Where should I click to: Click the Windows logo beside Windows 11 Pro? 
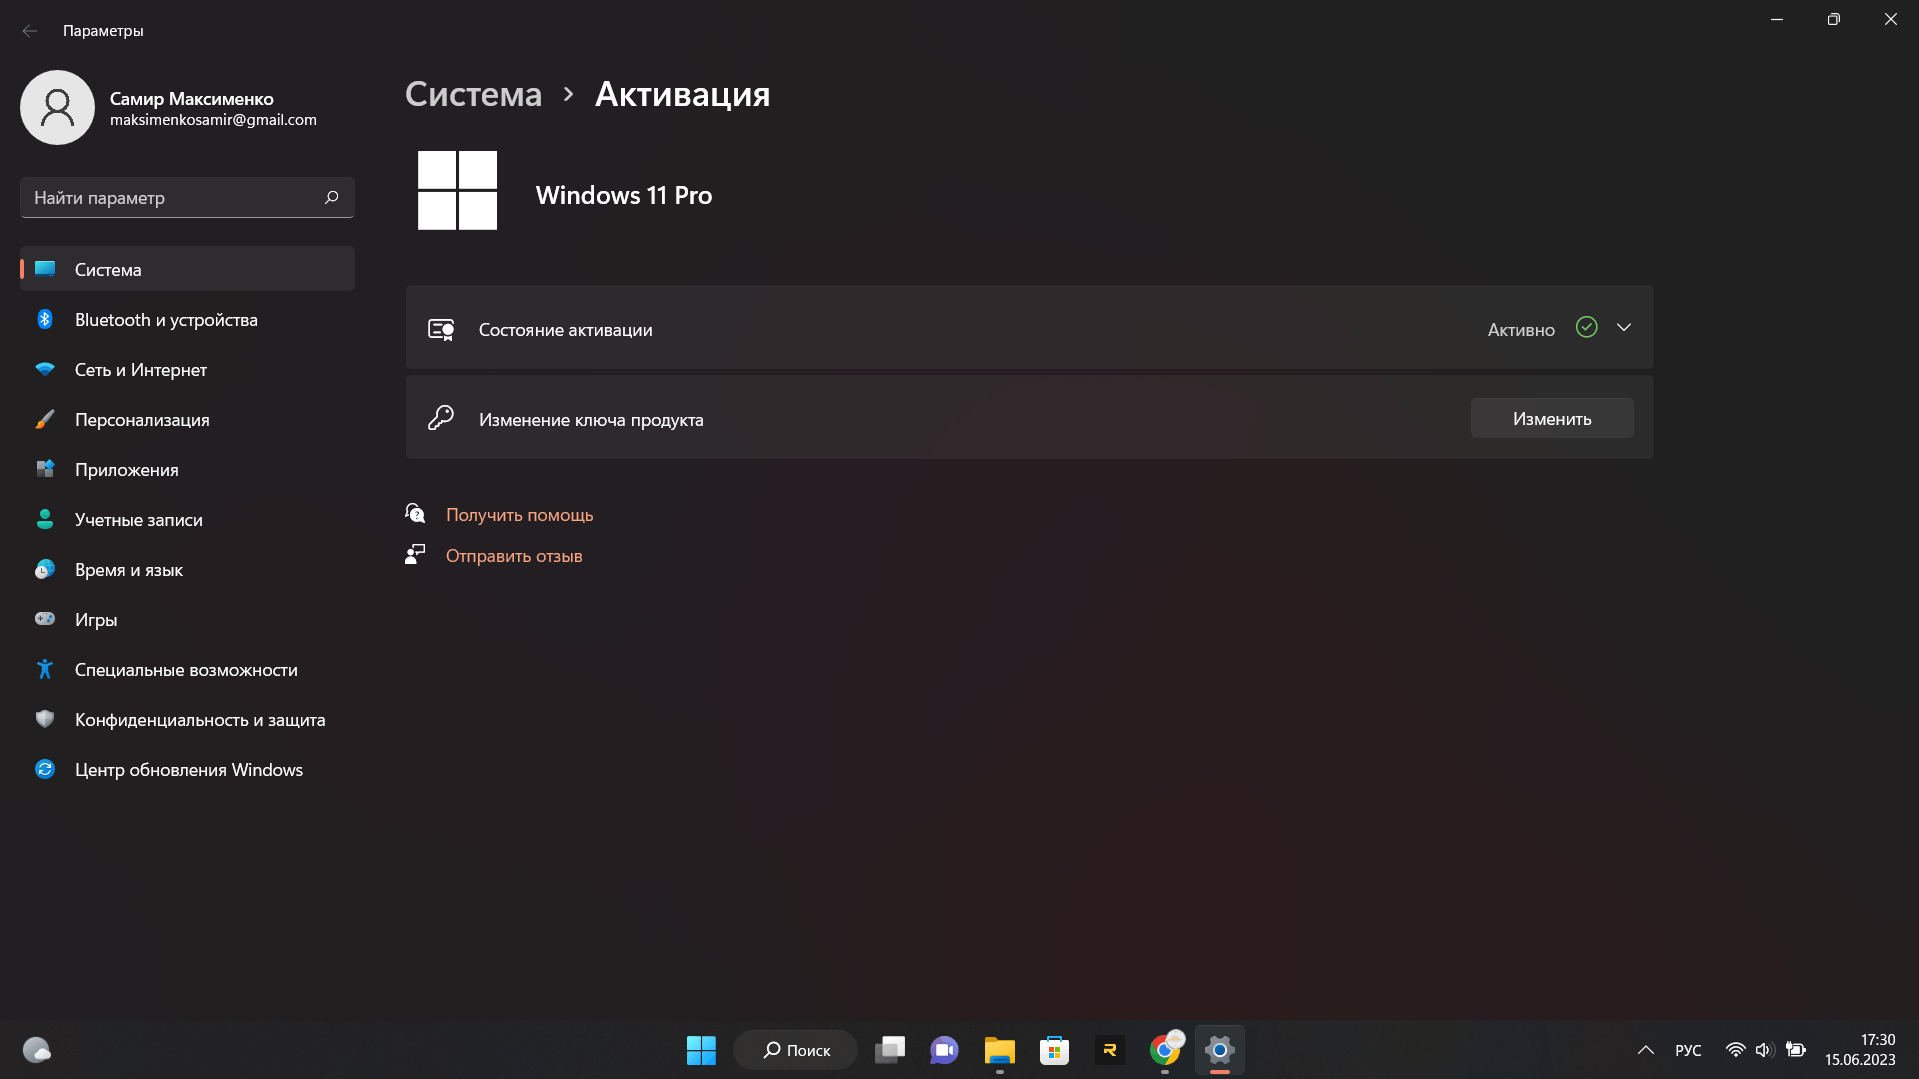[457, 190]
